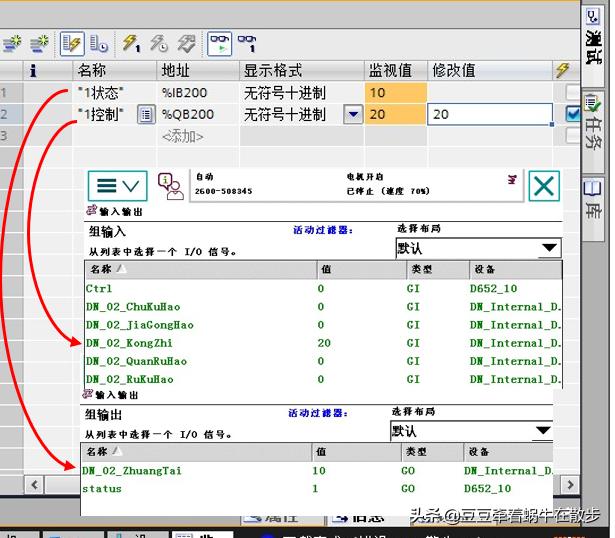Click the 设备 header in group input list
615x538 pixels.
point(515,269)
